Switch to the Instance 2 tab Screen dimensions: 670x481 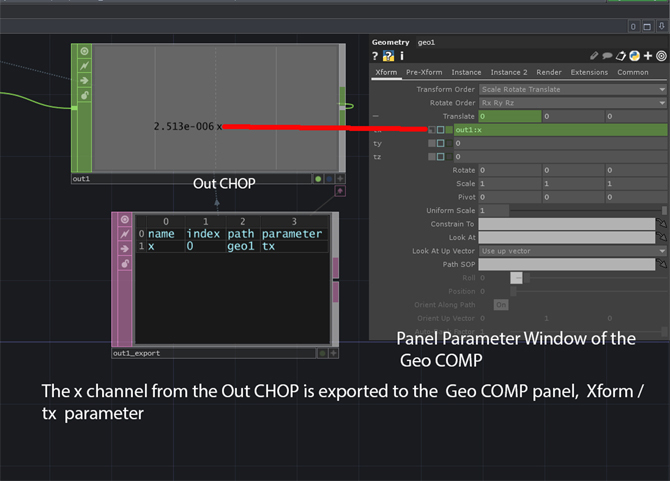pyautogui.click(x=508, y=72)
